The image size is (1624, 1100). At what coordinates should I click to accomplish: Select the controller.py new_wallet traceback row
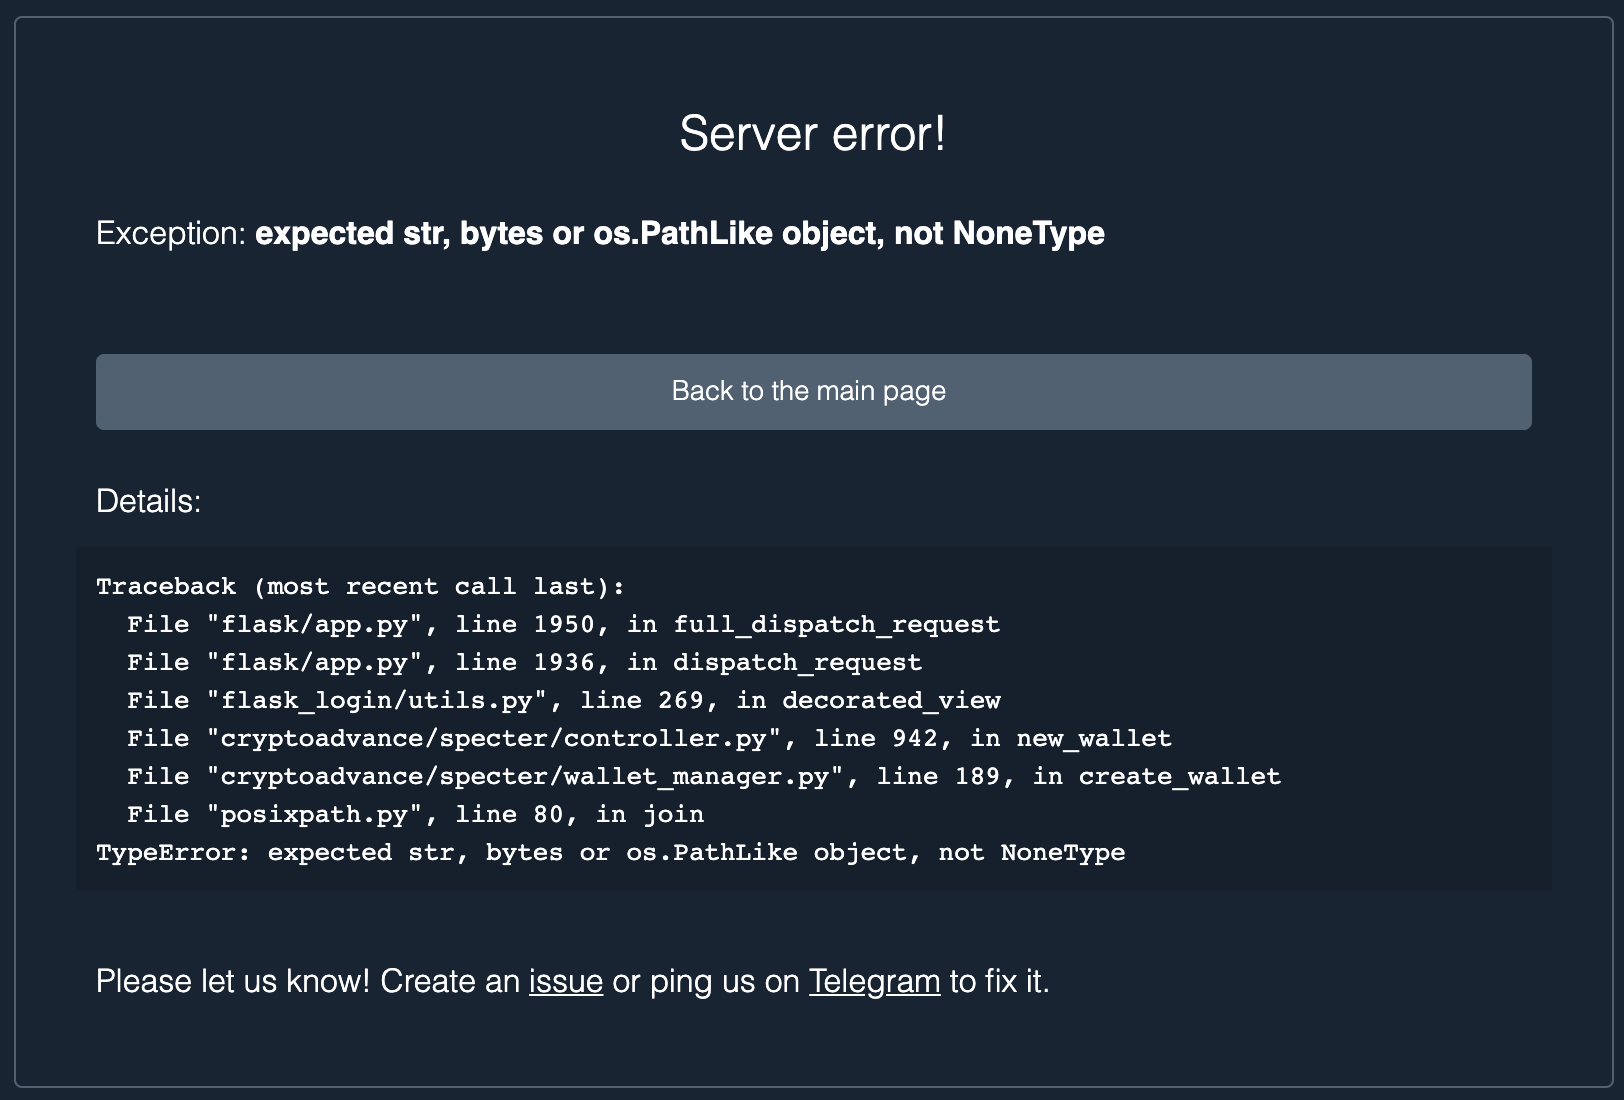[x=649, y=739]
